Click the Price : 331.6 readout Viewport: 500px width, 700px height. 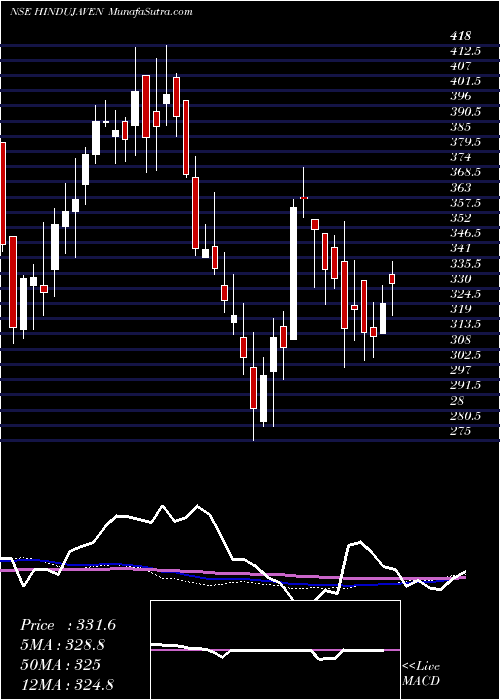(68, 625)
